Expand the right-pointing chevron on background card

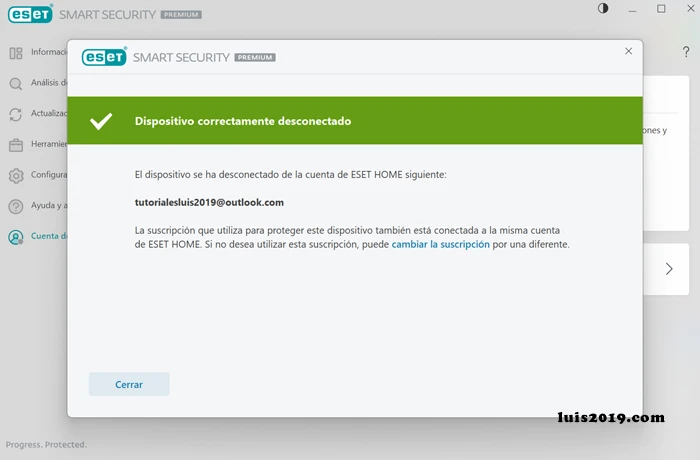[x=669, y=269]
